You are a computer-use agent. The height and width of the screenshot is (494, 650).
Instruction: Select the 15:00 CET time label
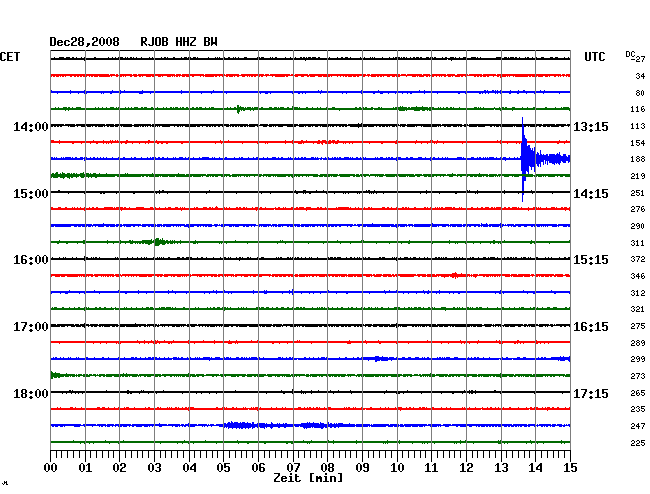(x=31, y=194)
